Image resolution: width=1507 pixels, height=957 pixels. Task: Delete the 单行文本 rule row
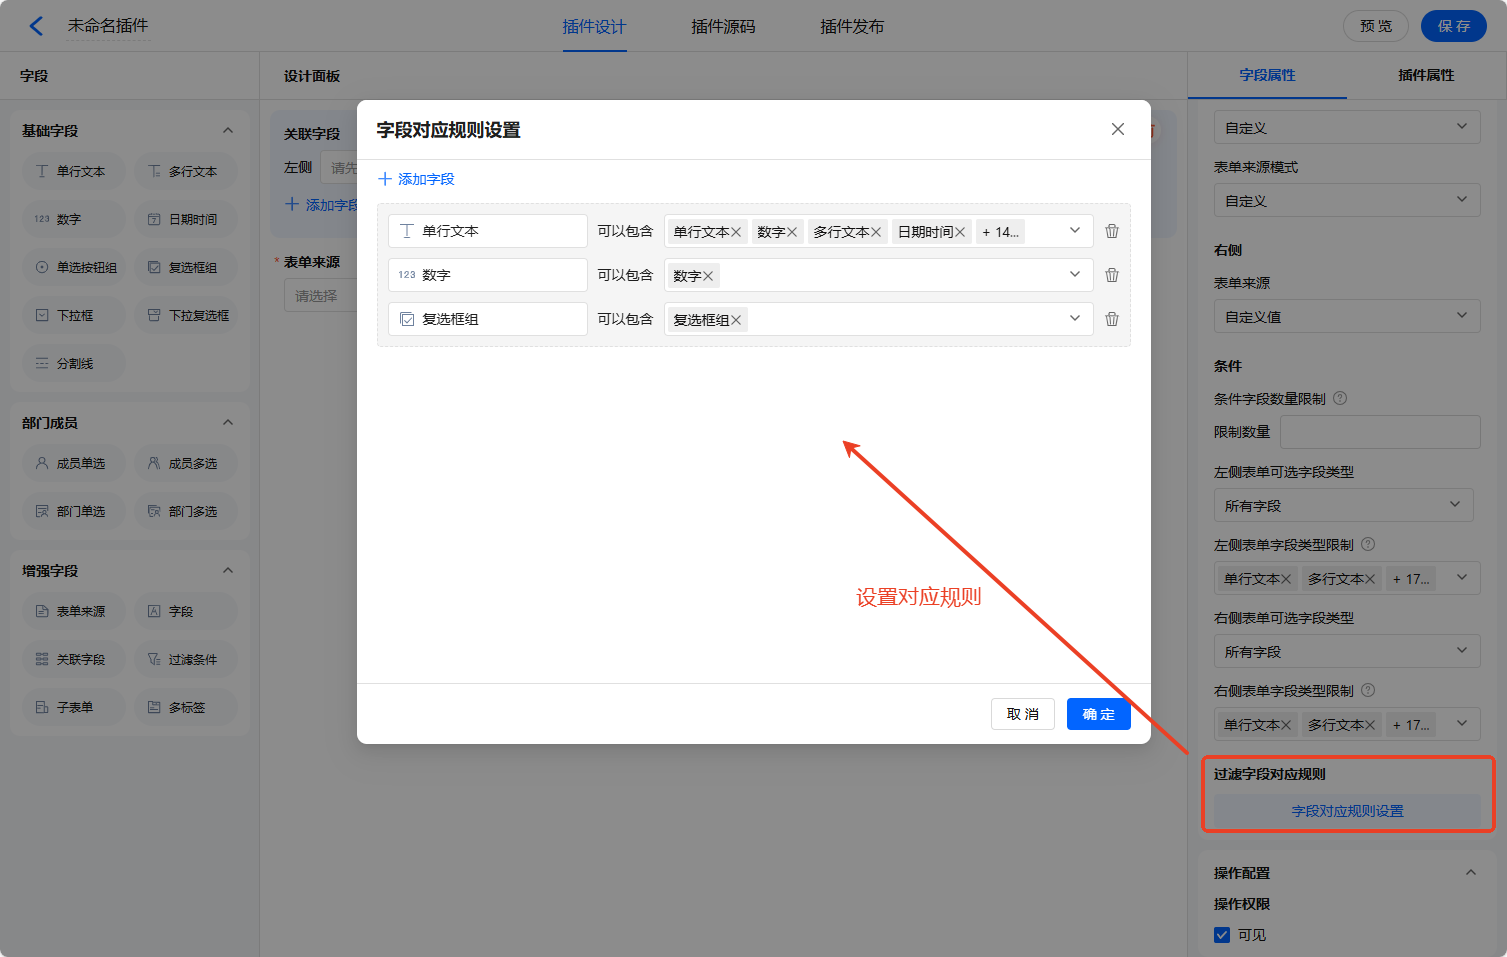pos(1111,231)
